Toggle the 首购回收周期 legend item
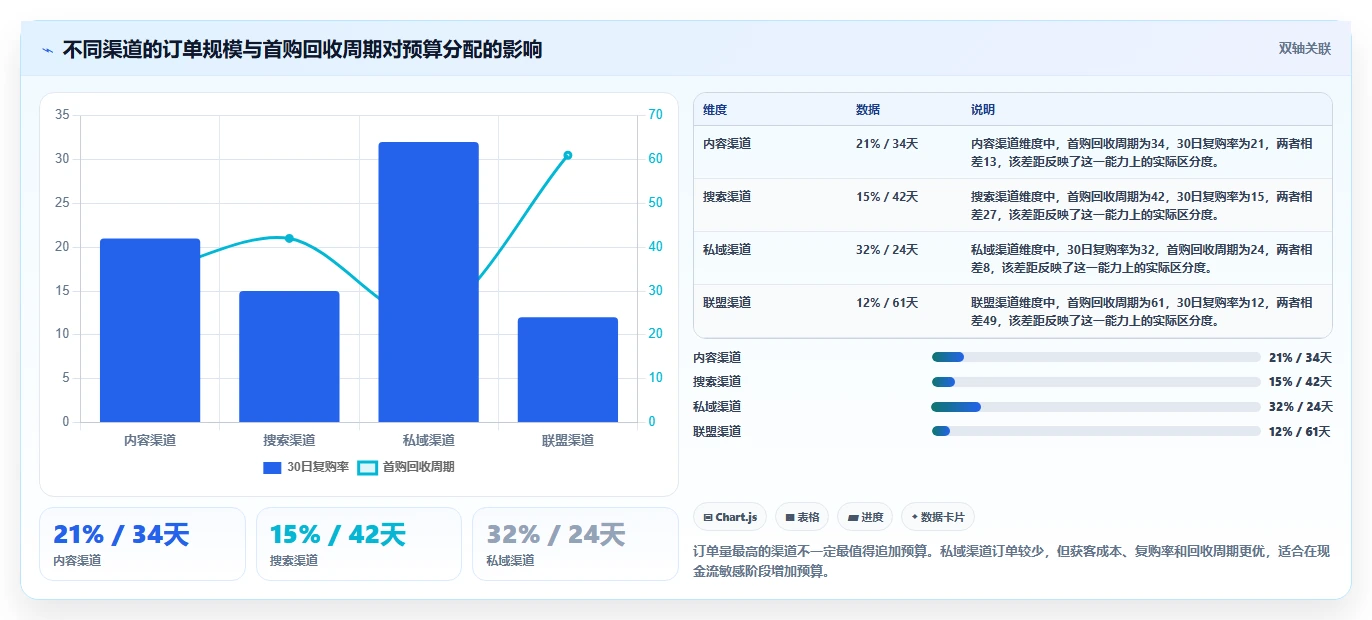Image resolution: width=1372 pixels, height=620 pixels. [406, 467]
